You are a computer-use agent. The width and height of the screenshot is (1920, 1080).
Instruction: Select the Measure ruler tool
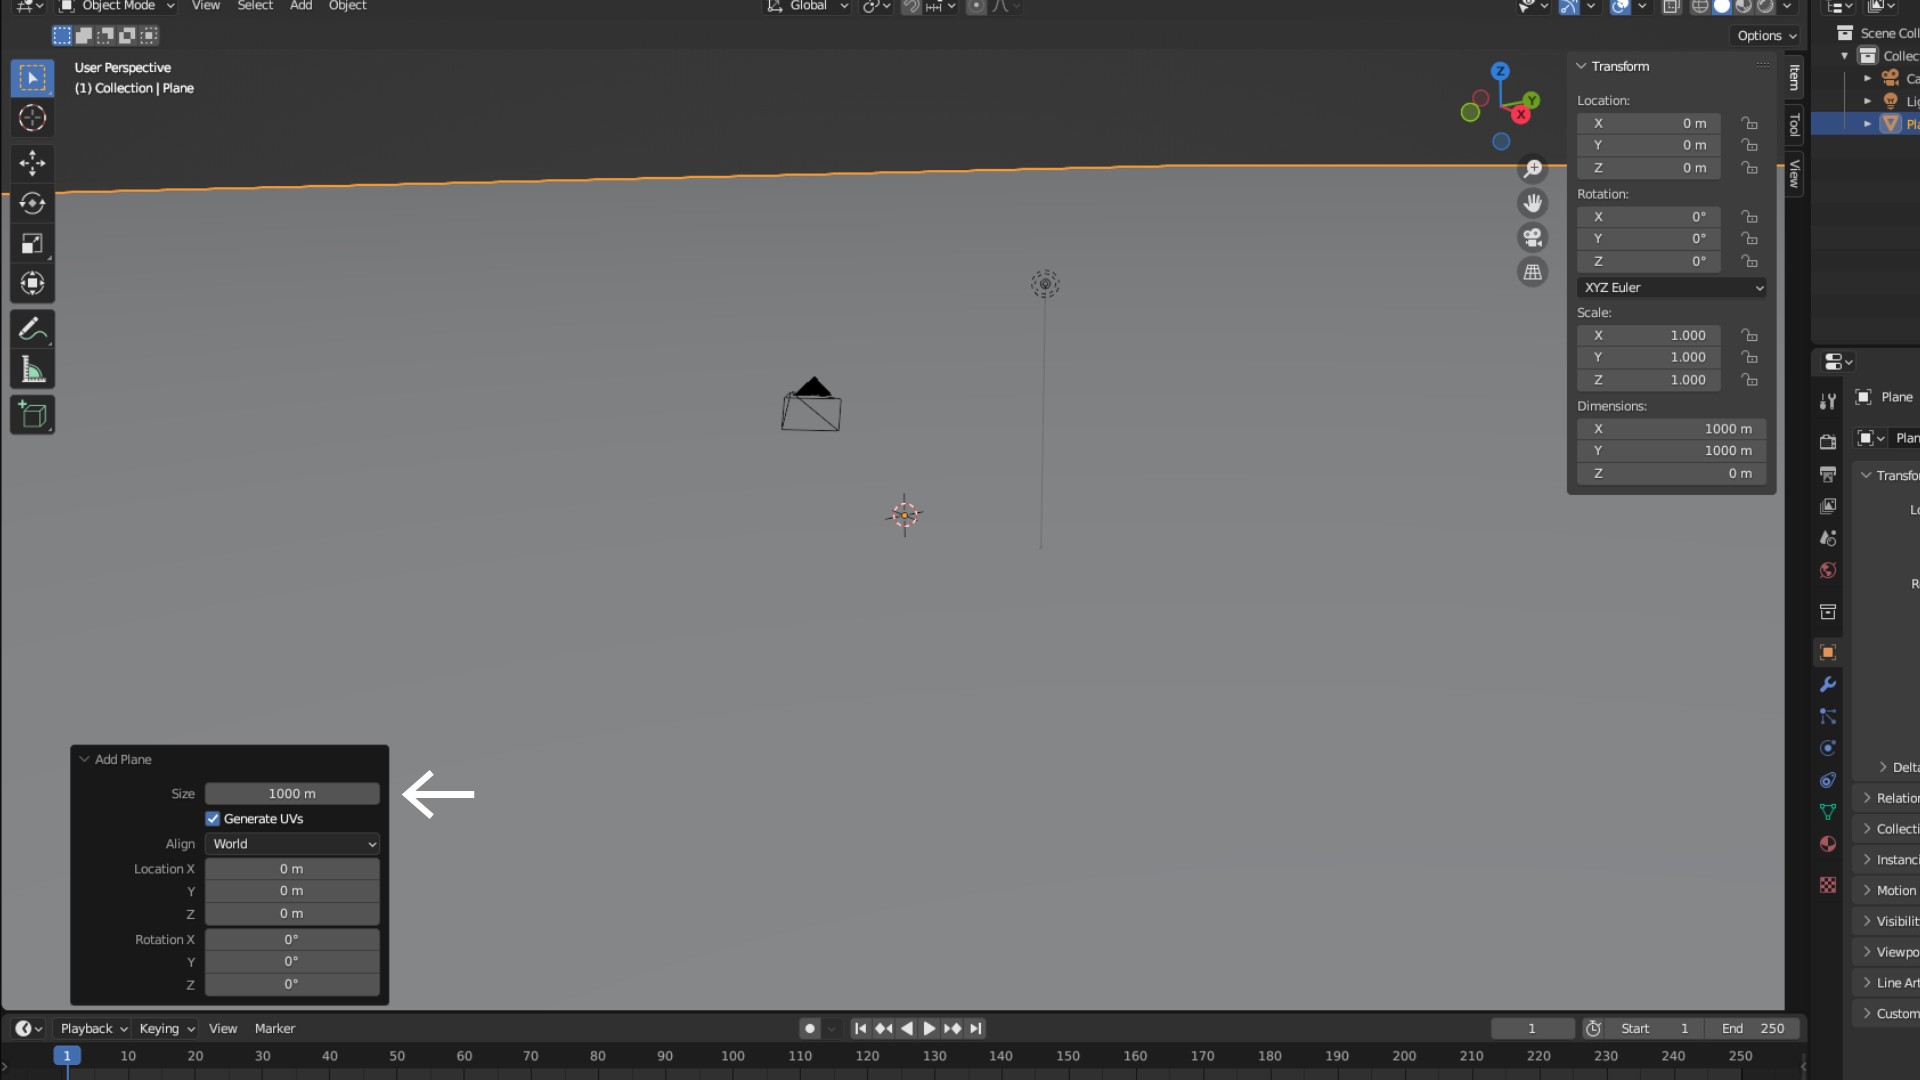click(x=32, y=370)
